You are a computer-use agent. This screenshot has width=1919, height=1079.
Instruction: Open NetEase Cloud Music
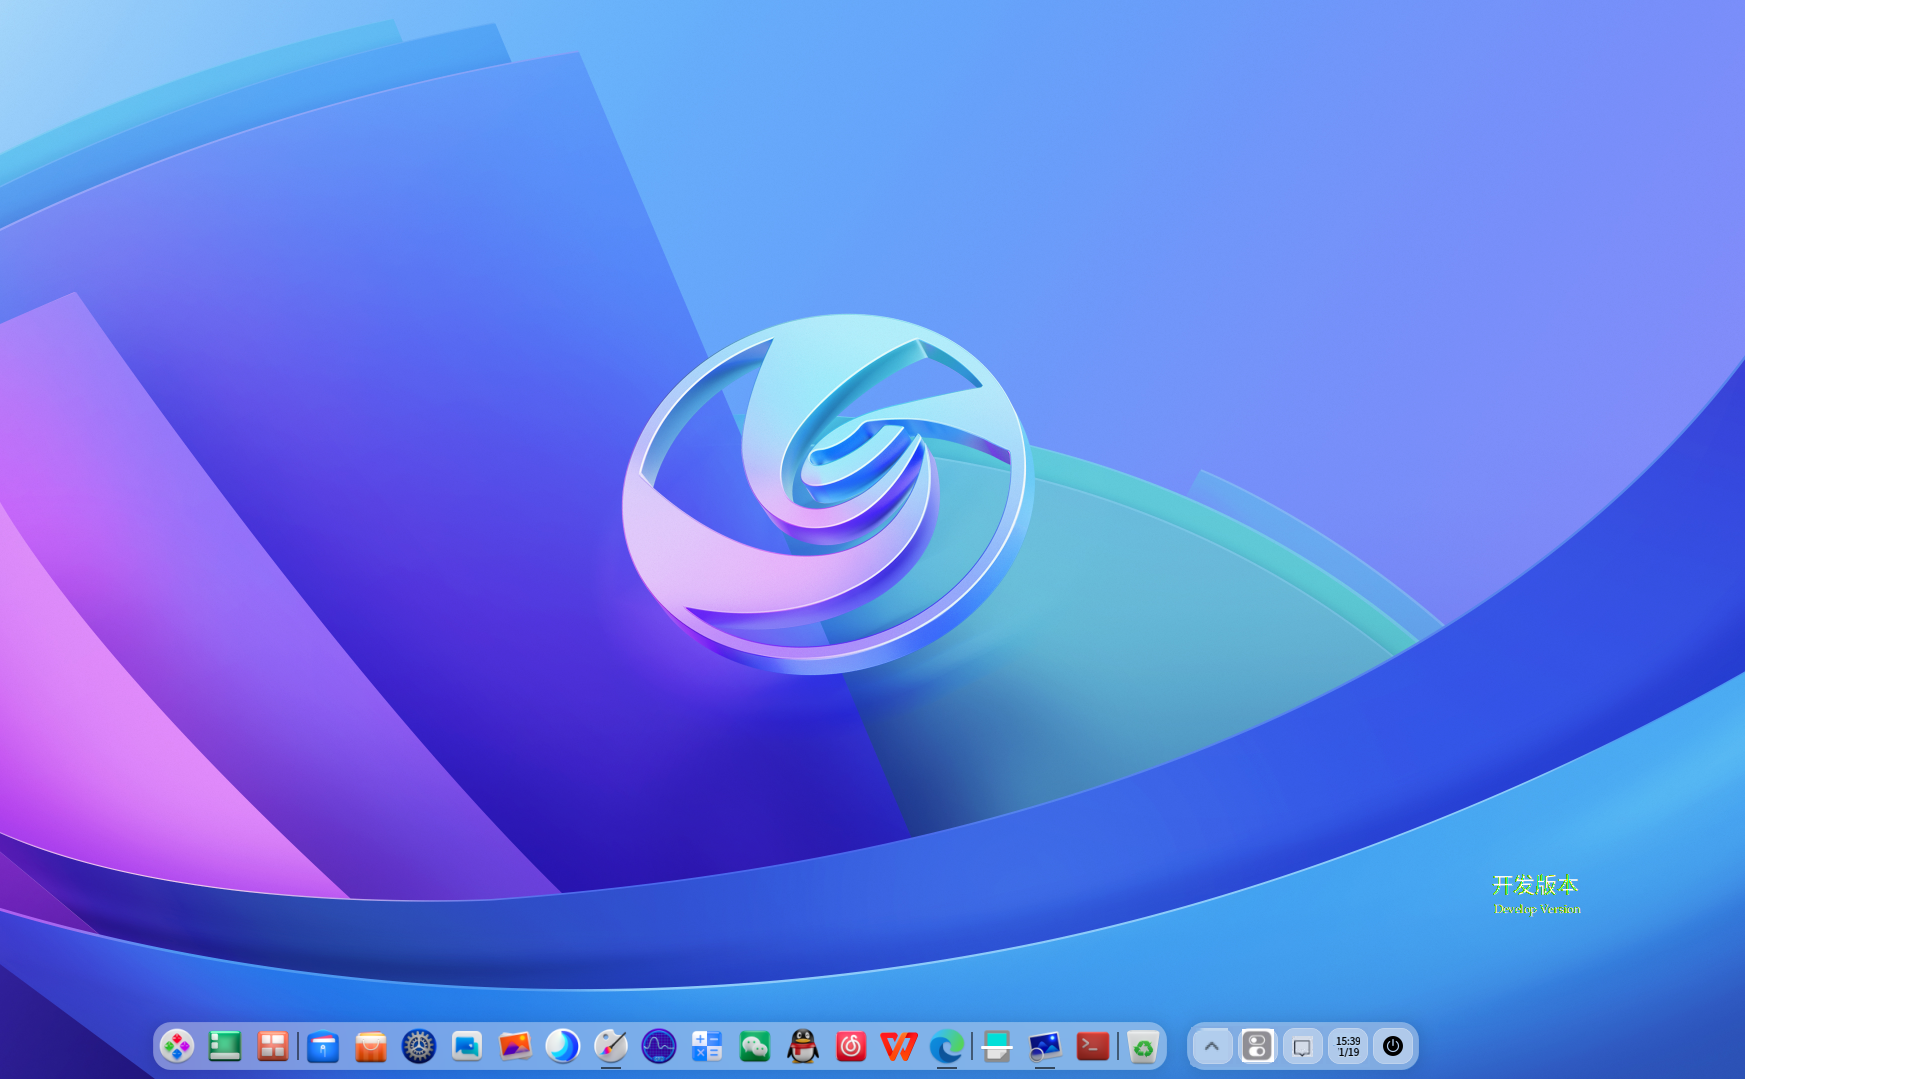851,1046
